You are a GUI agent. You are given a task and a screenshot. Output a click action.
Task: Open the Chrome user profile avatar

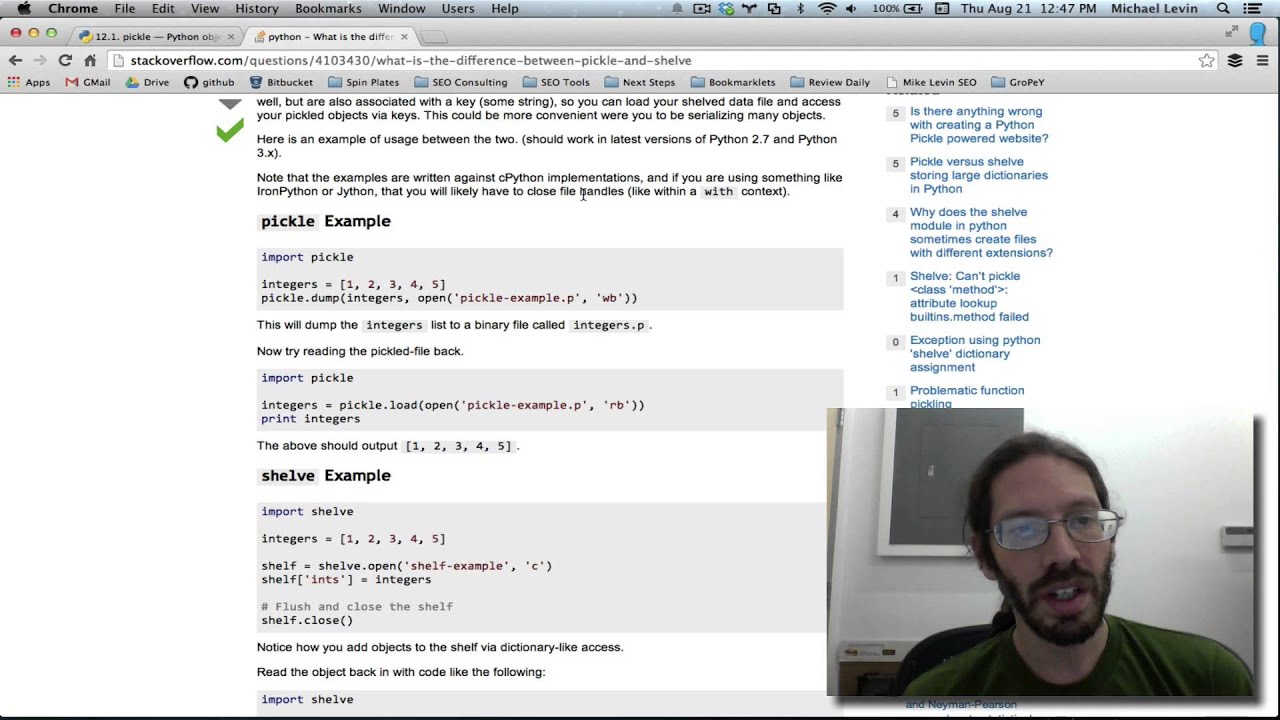tap(1258, 34)
